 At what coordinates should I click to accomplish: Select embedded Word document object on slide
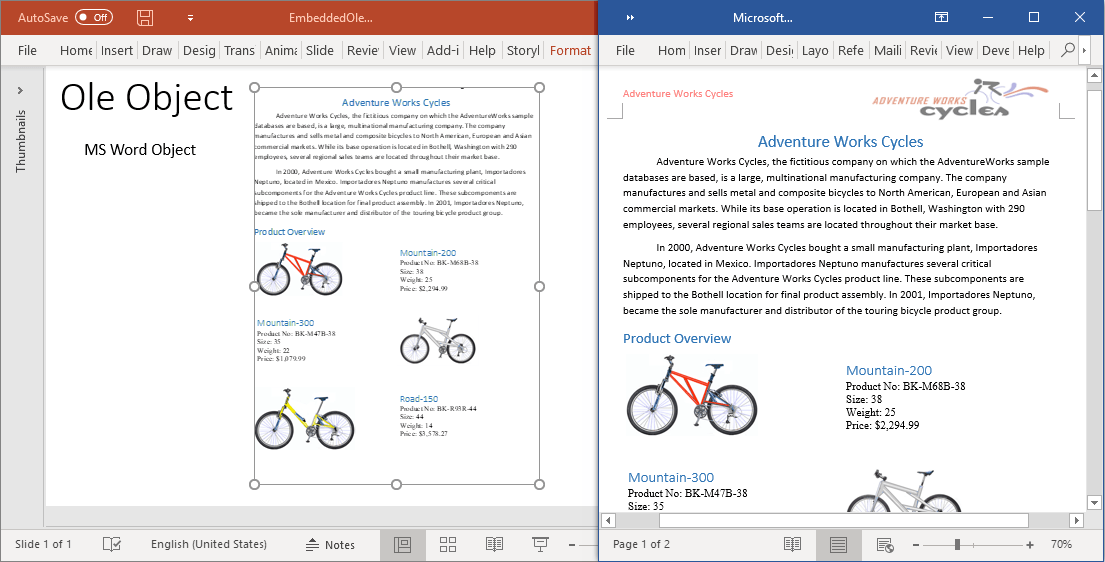pos(397,286)
